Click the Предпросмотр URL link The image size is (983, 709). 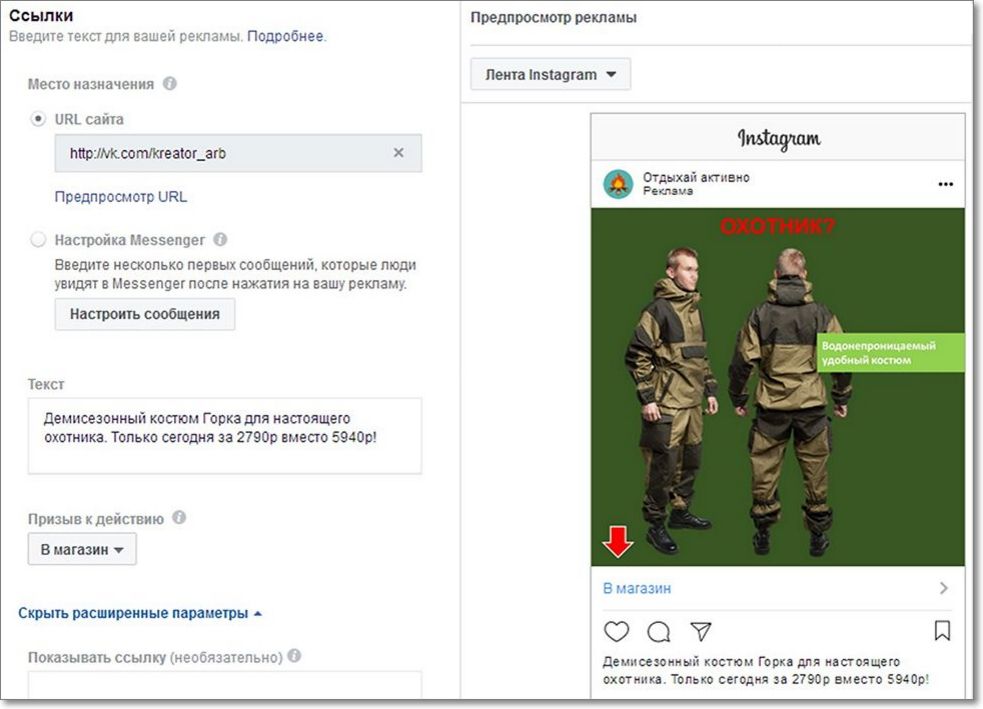(120, 197)
